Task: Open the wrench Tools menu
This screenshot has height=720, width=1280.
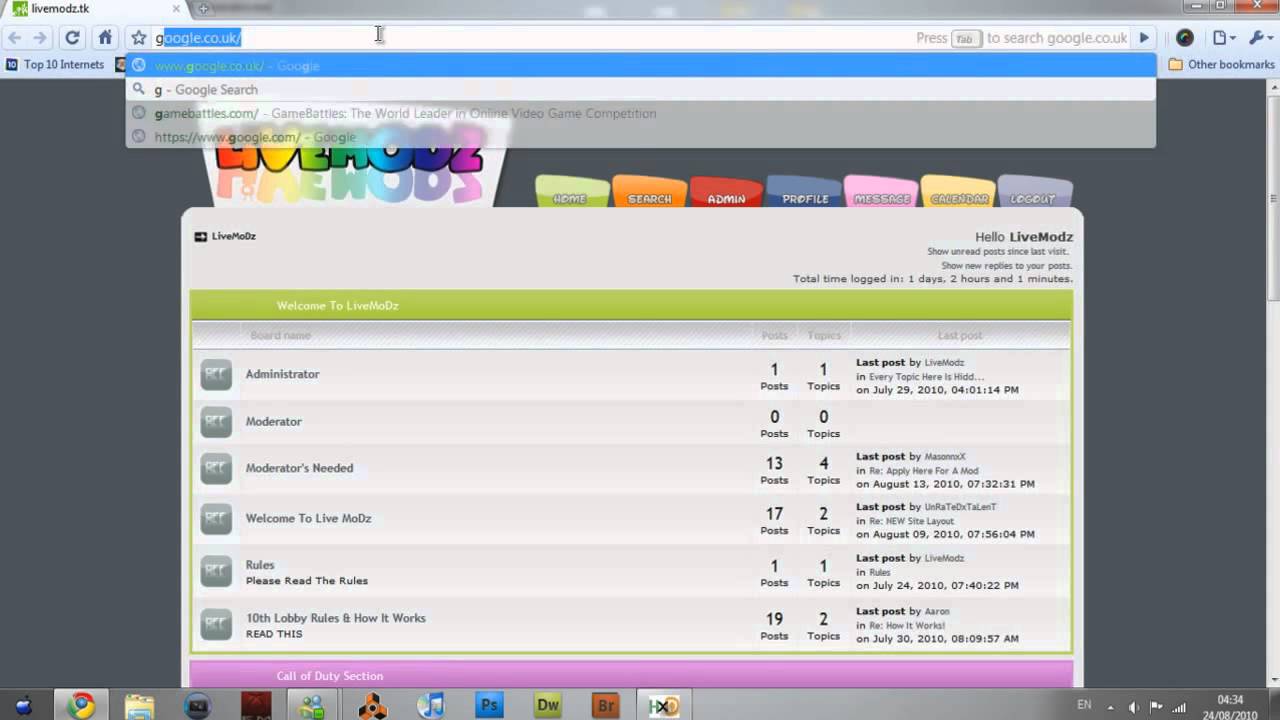Action: tap(1261, 38)
